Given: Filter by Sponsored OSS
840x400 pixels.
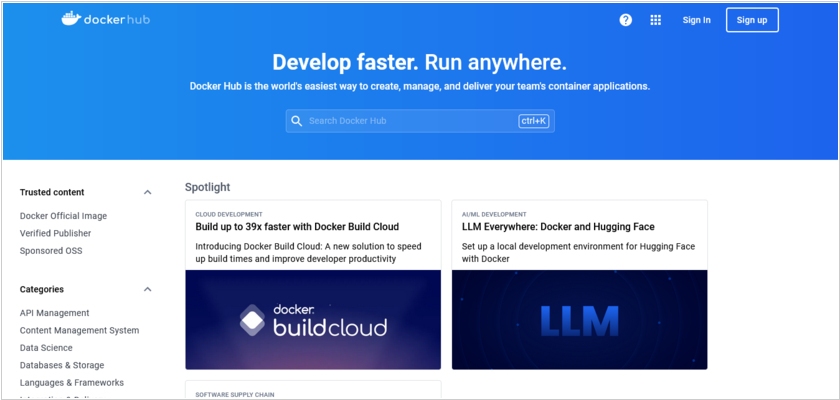Looking at the screenshot, I should 51,251.
